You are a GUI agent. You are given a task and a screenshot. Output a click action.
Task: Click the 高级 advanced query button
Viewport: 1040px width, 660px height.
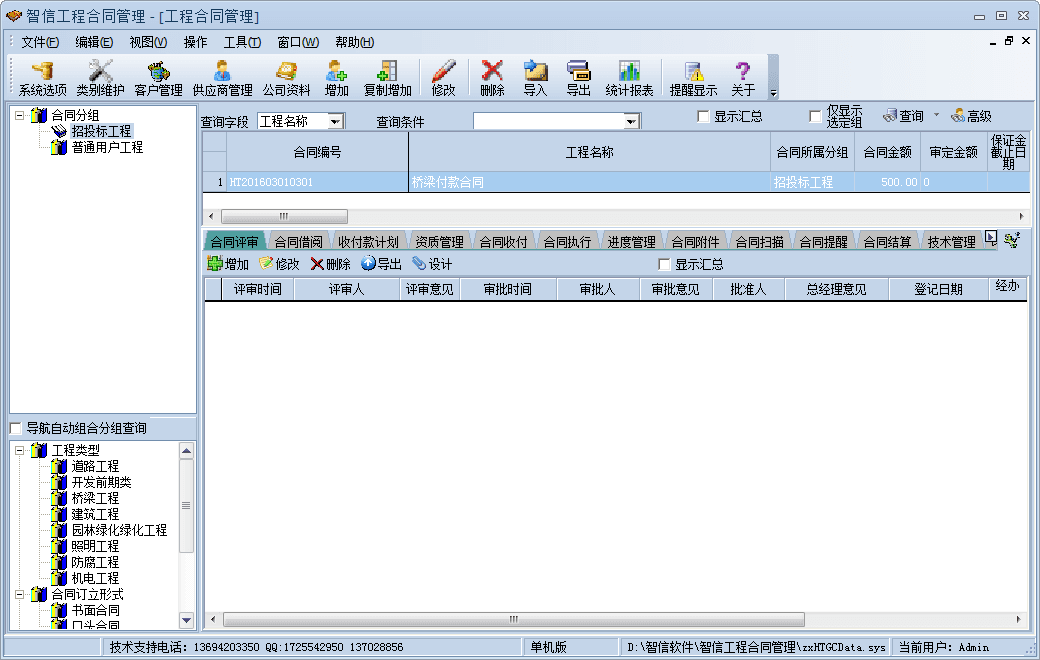pos(970,117)
